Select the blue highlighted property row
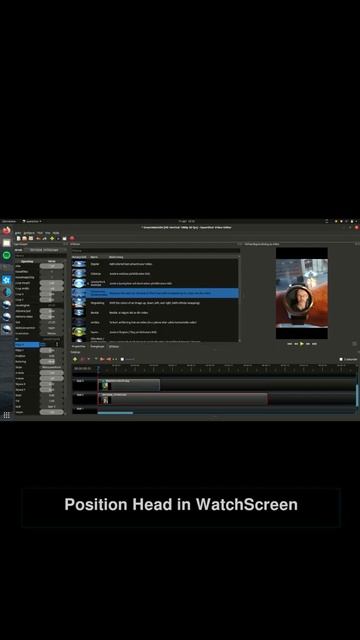The image size is (360, 640). pos(27,344)
